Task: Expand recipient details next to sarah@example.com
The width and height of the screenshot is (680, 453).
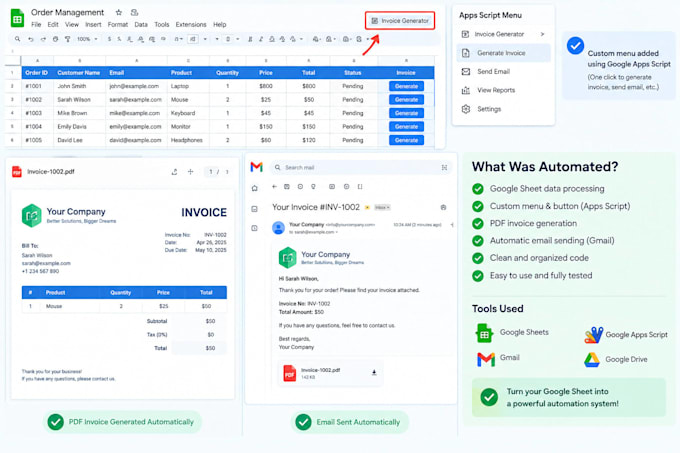Action: pos(337,232)
